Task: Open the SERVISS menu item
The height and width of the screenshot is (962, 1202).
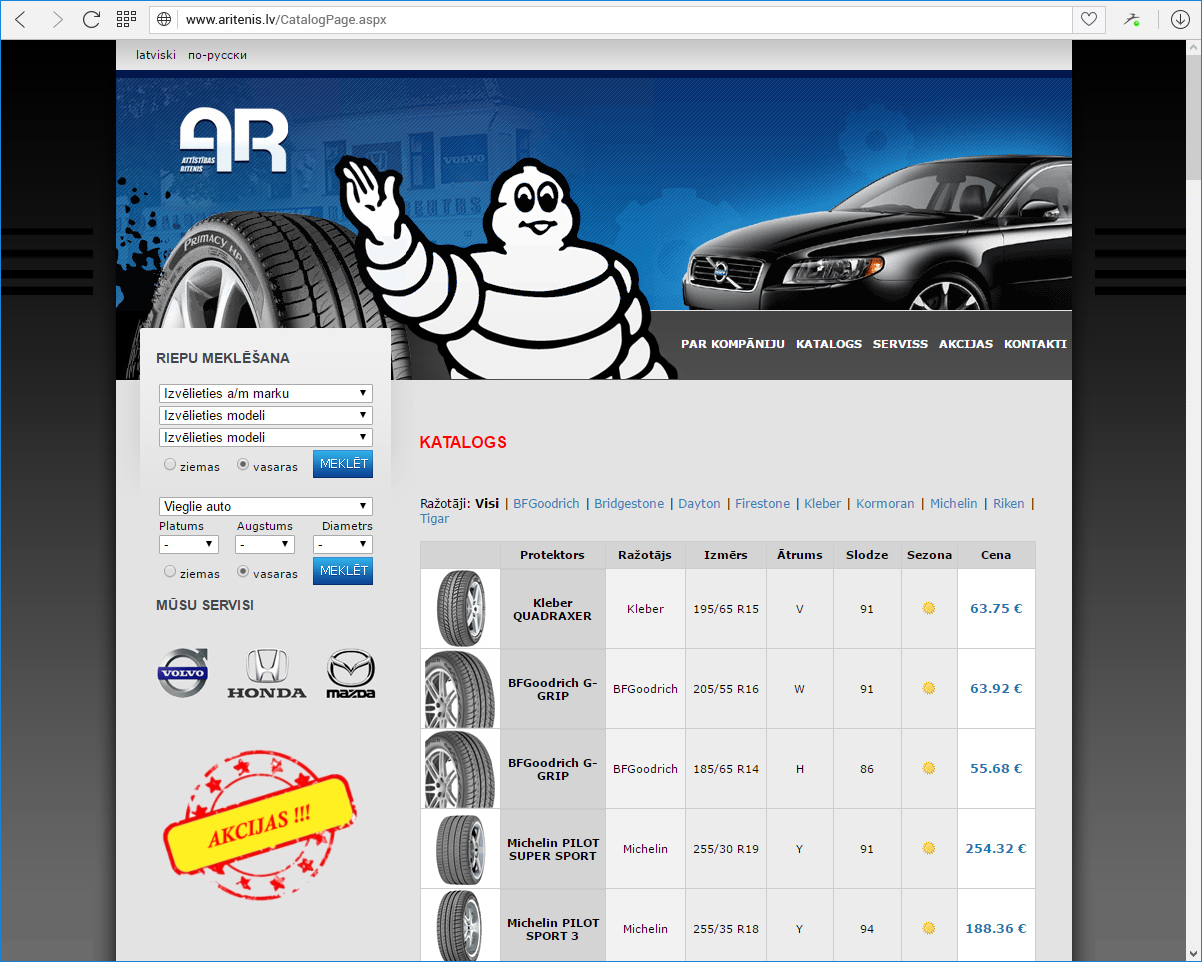Action: click(900, 344)
